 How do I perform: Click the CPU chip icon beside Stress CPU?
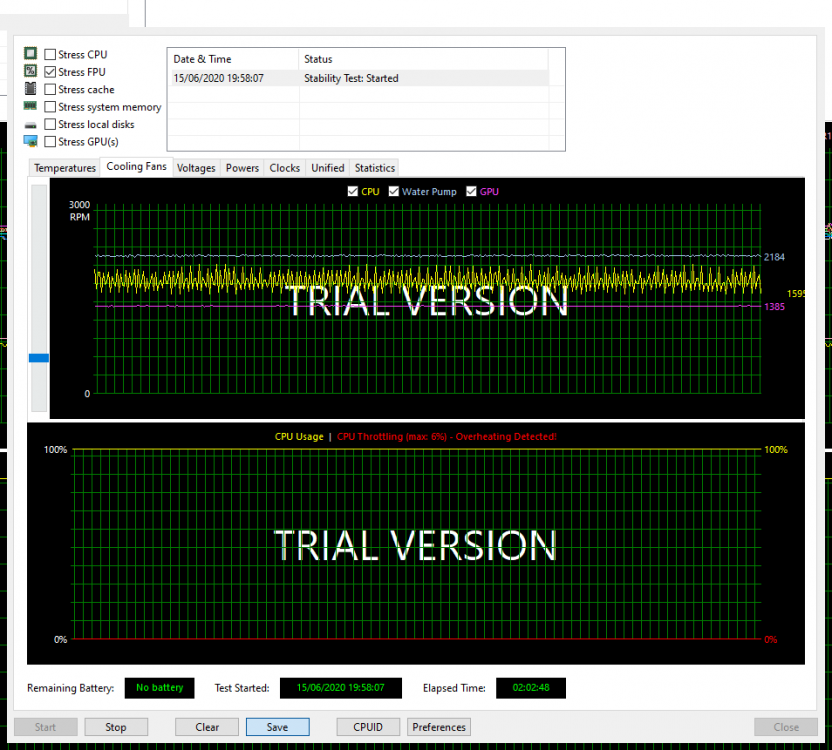30,54
